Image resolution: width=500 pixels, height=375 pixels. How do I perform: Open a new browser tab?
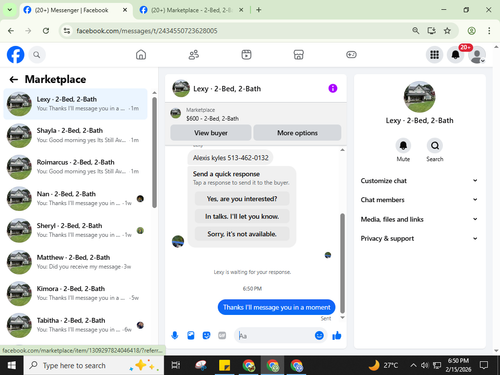coord(259,10)
